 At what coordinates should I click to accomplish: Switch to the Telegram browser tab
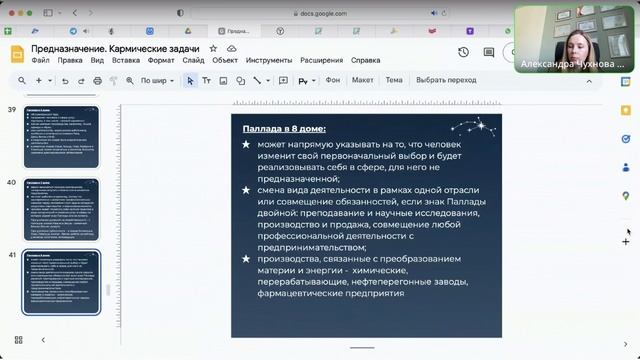click(x=73, y=31)
